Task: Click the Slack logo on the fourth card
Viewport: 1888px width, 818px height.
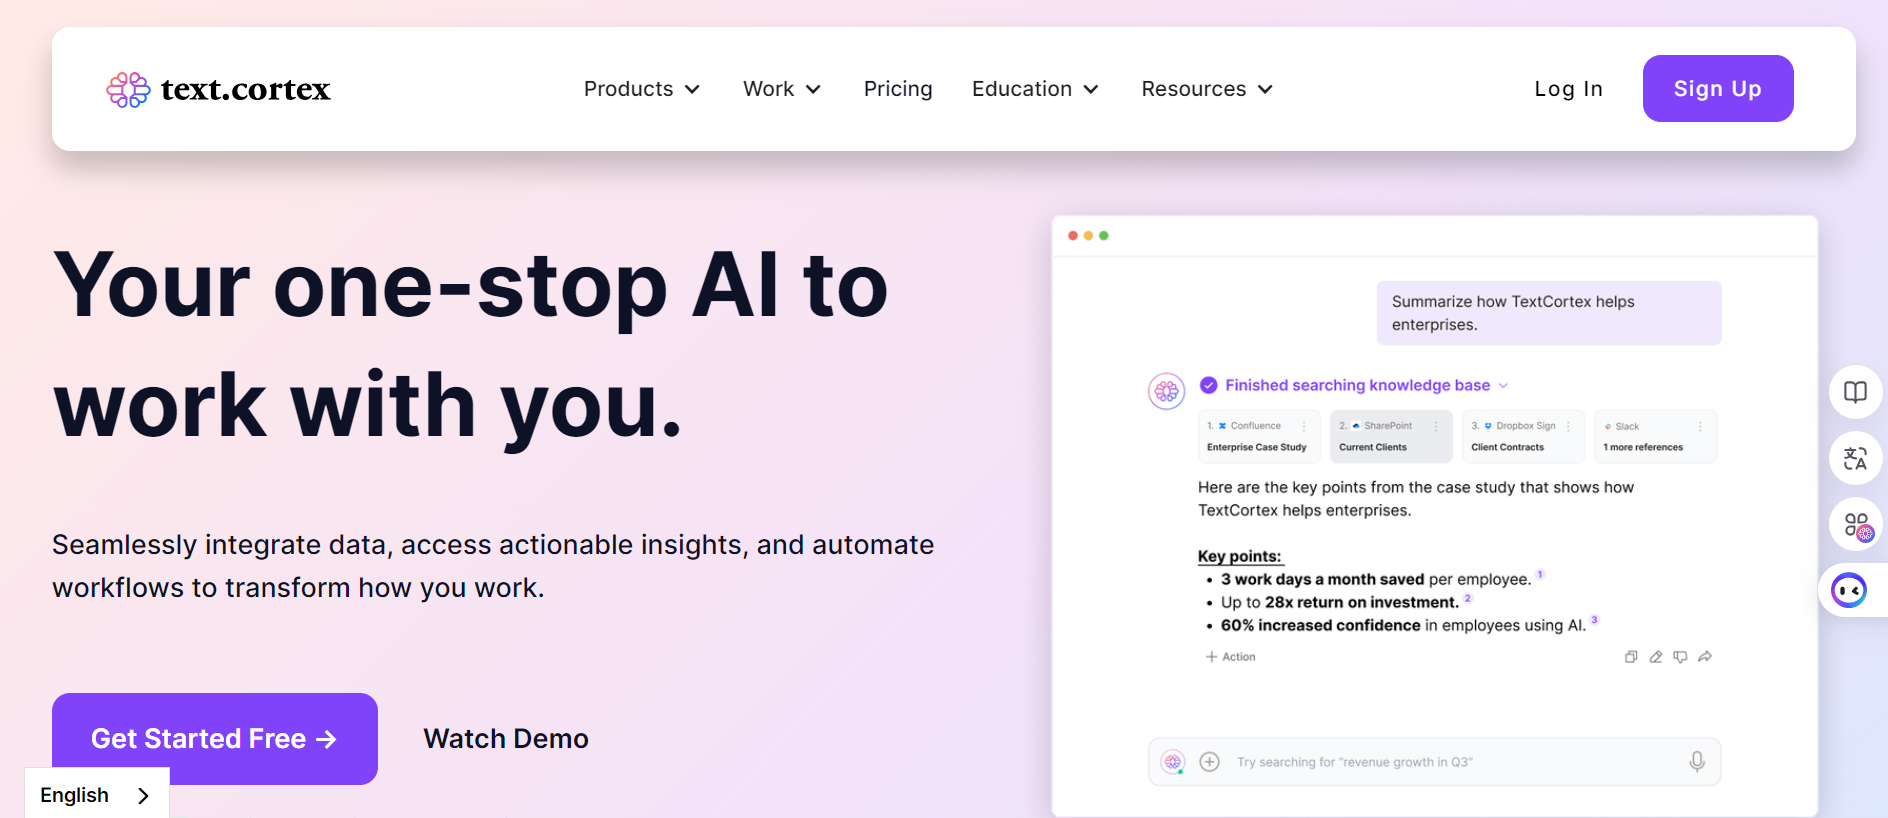Action: (x=1608, y=426)
